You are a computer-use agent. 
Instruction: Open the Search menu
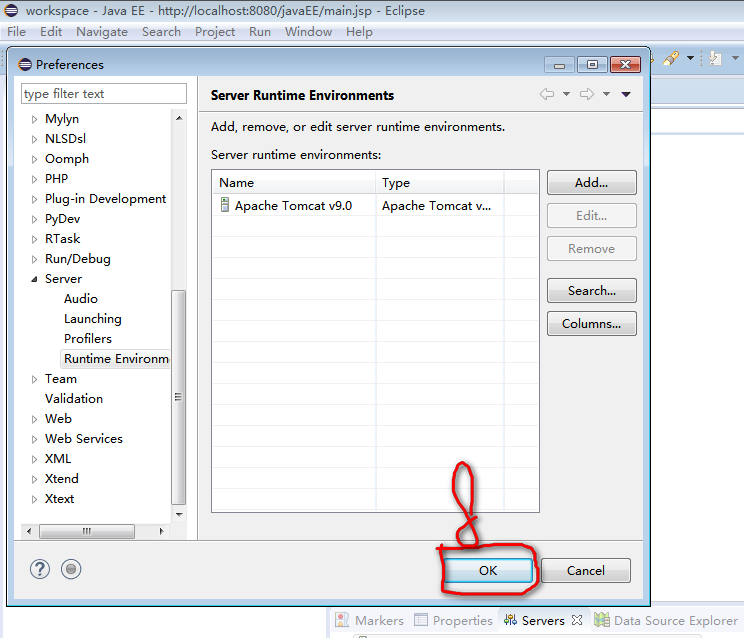pyautogui.click(x=161, y=31)
